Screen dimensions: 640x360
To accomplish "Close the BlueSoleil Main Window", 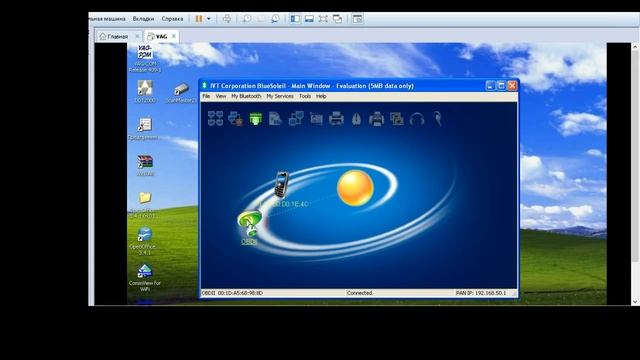I will (512, 85).
